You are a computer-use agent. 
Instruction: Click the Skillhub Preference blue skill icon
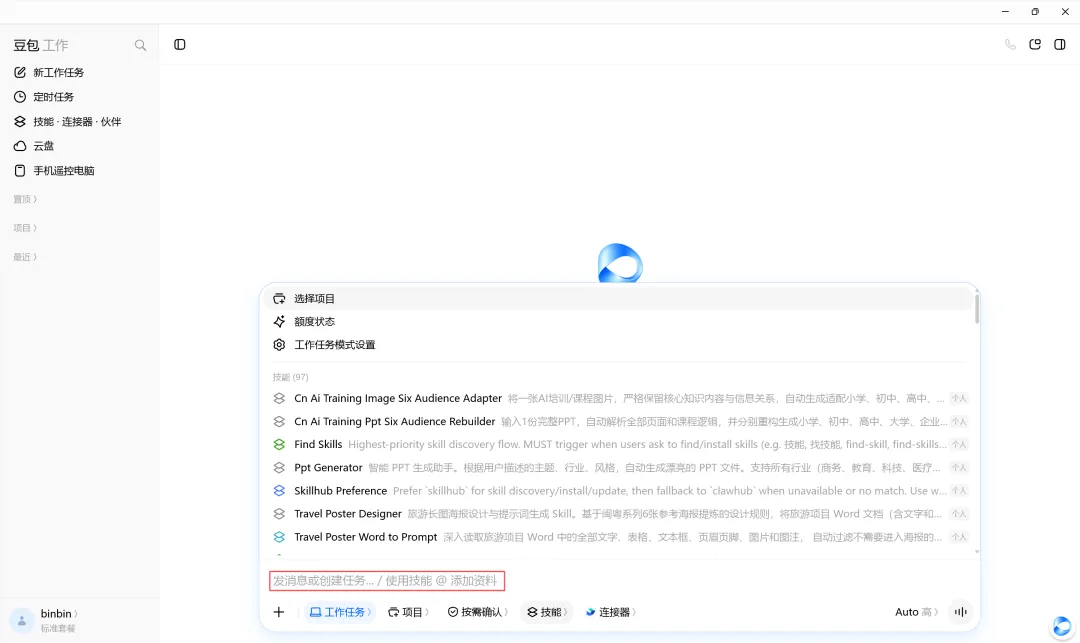(x=279, y=491)
